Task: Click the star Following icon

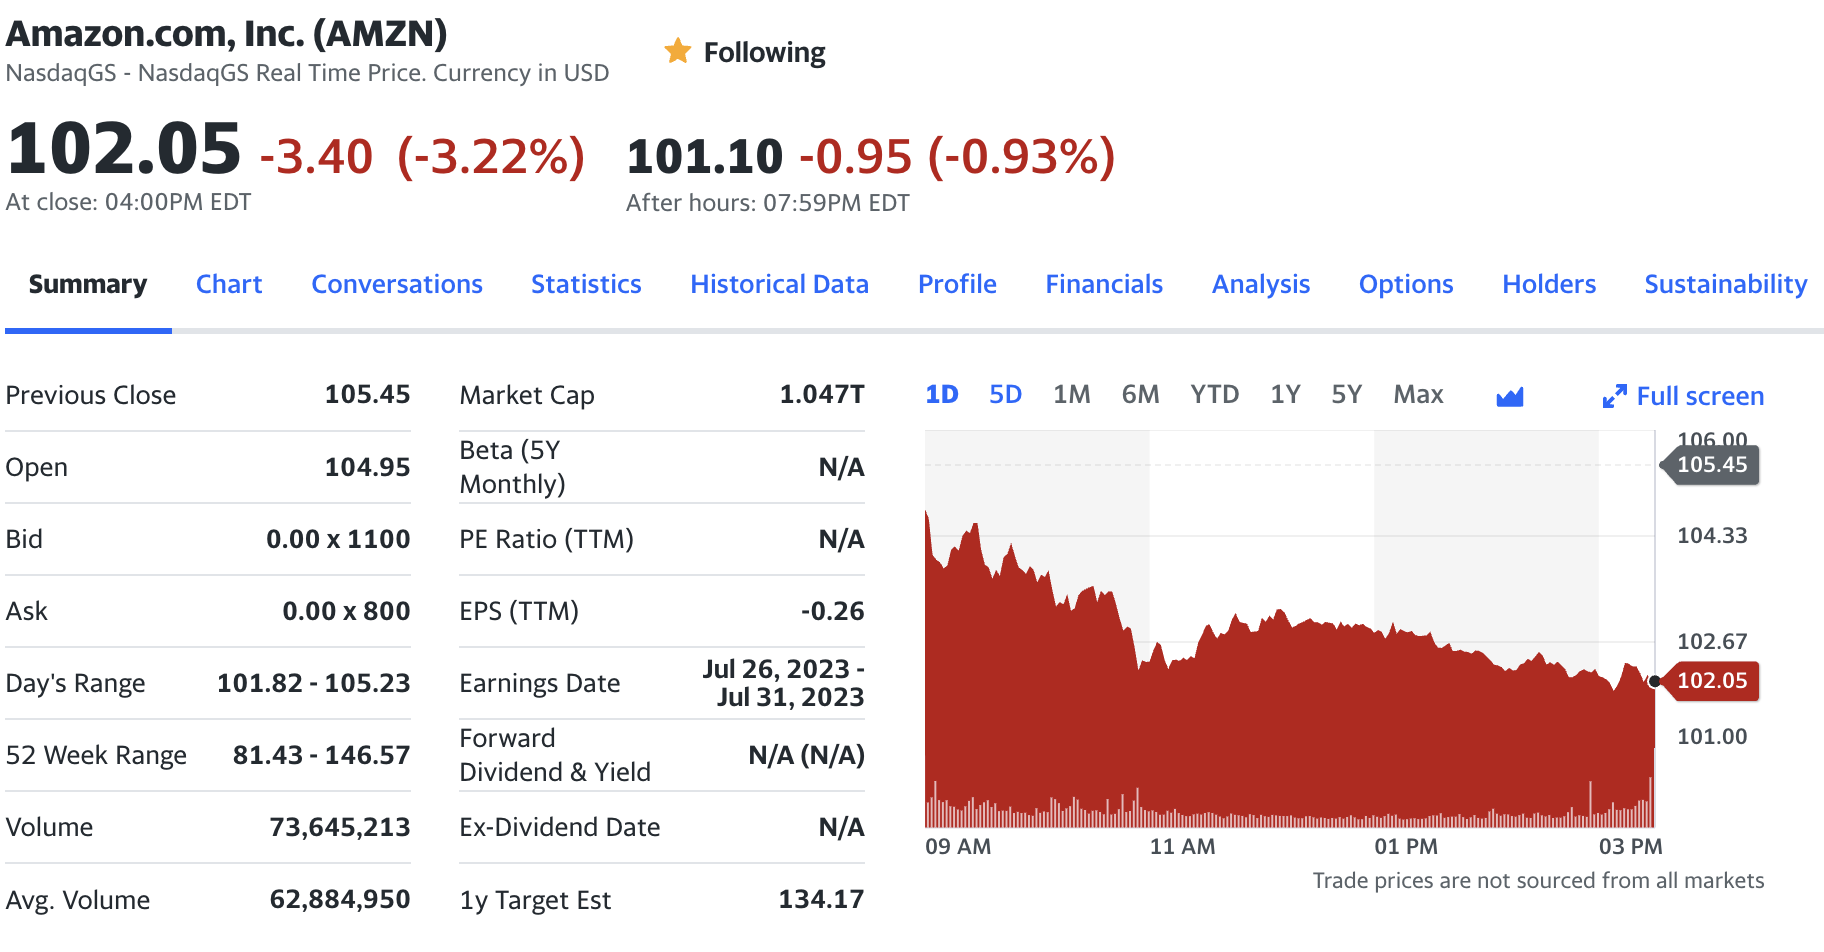Action: pyautogui.click(x=678, y=51)
